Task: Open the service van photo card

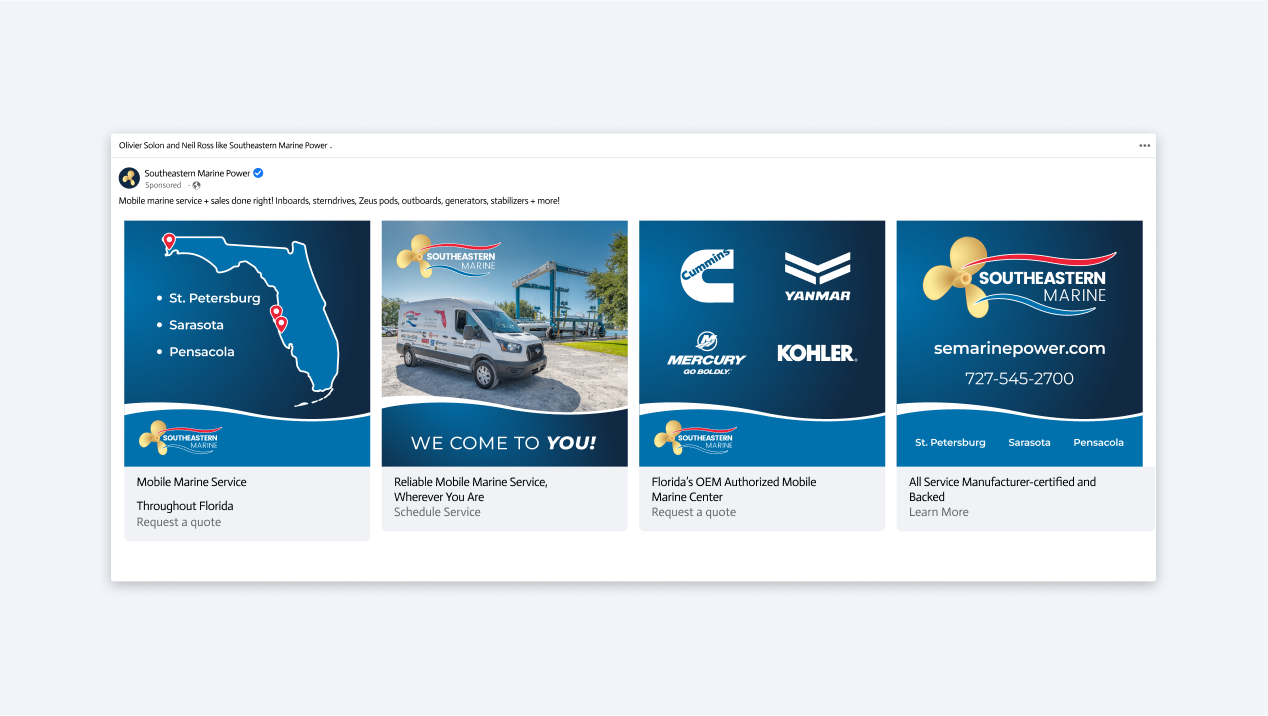Action: (504, 320)
